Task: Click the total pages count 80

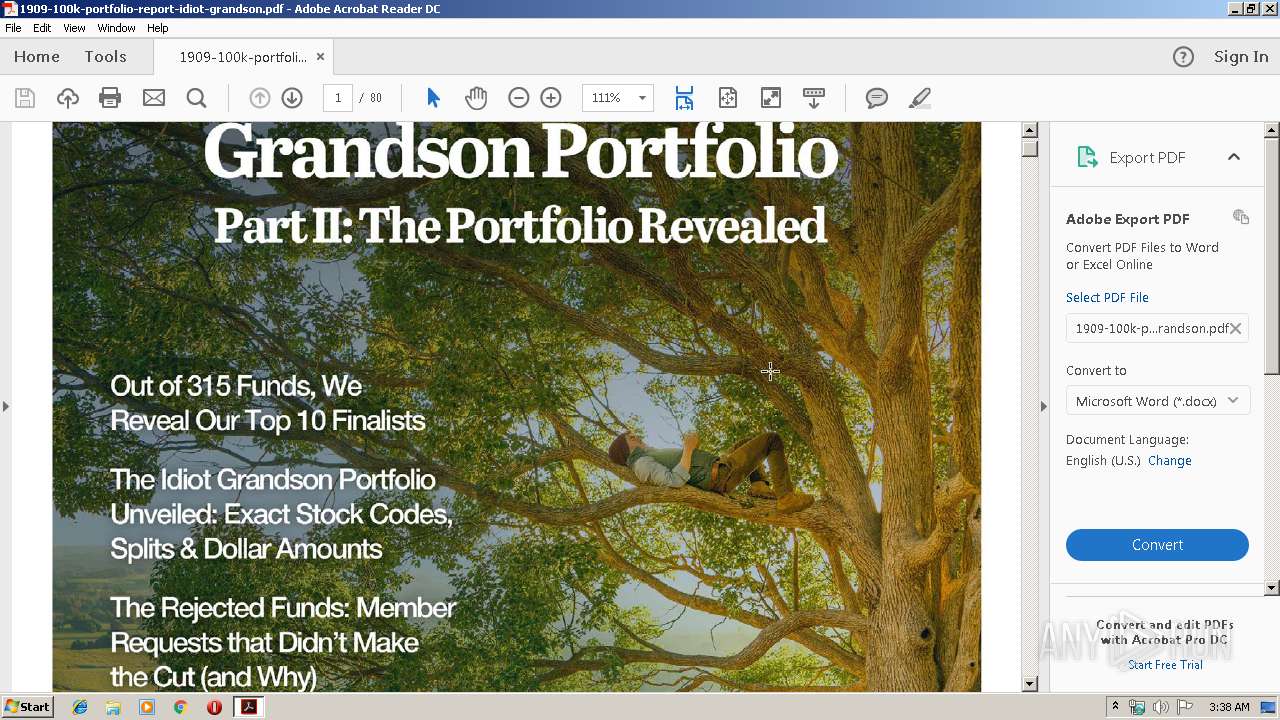Action: pyautogui.click(x=376, y=98)
